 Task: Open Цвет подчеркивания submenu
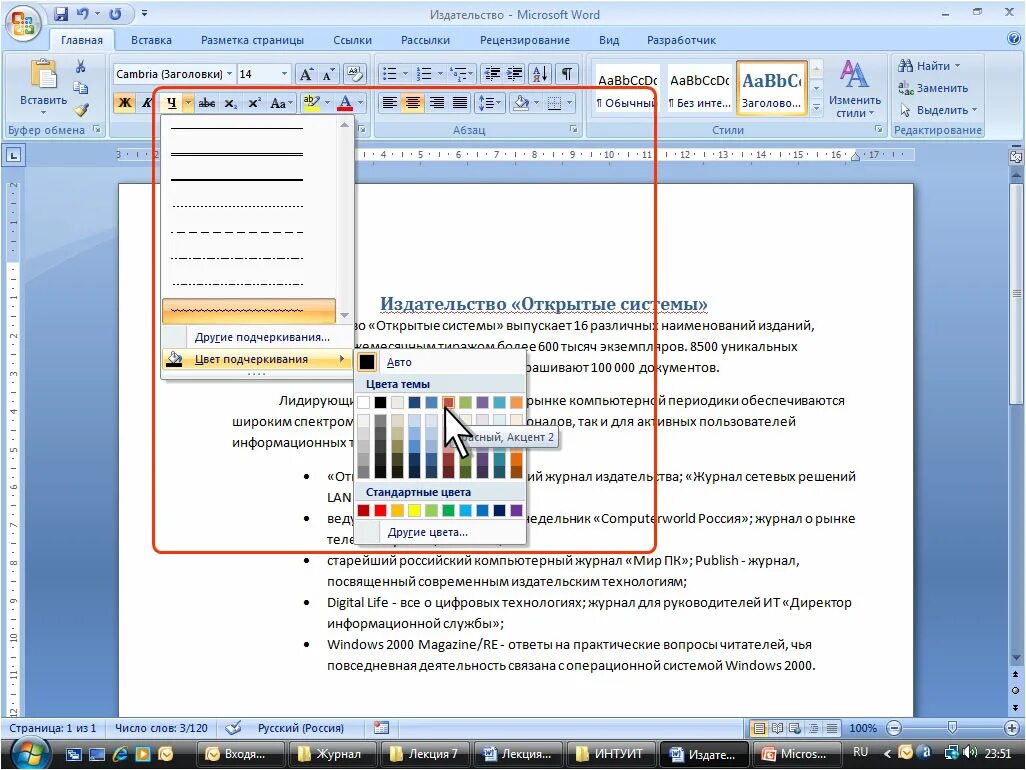[258, 359]
